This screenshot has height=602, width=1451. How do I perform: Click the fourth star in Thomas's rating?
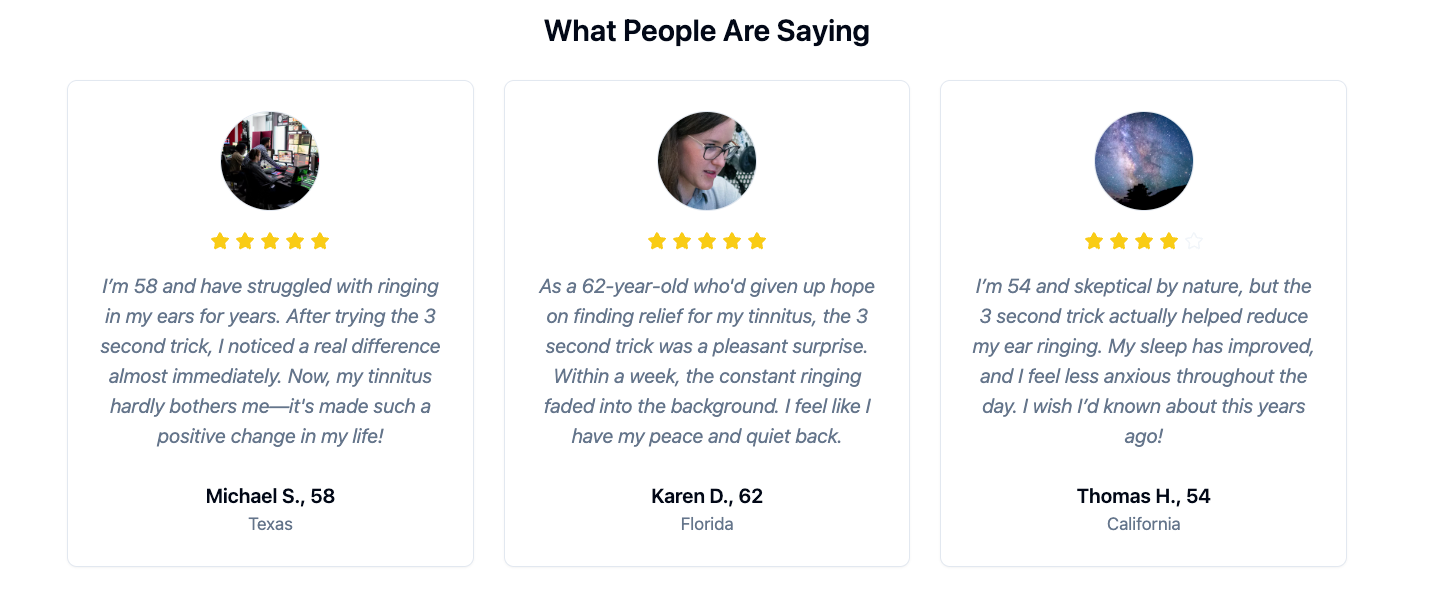click(x=1169, y=241)
